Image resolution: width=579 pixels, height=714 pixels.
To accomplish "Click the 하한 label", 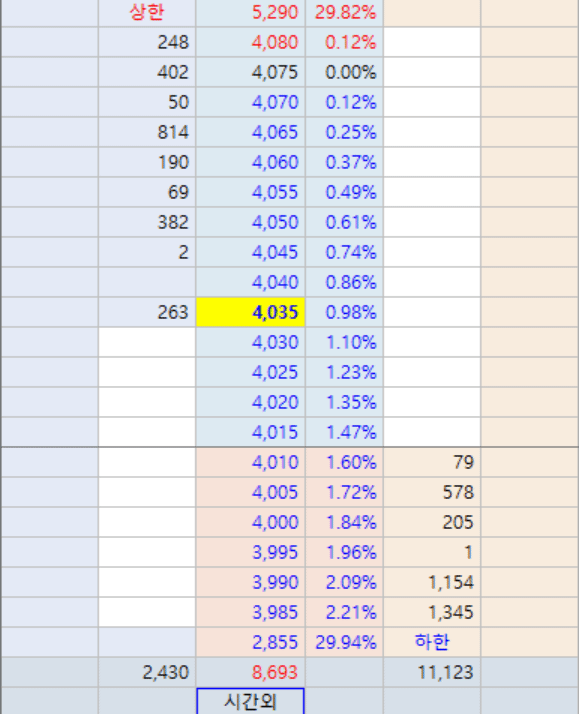I will pyautogui.click(x=432, y=642).
